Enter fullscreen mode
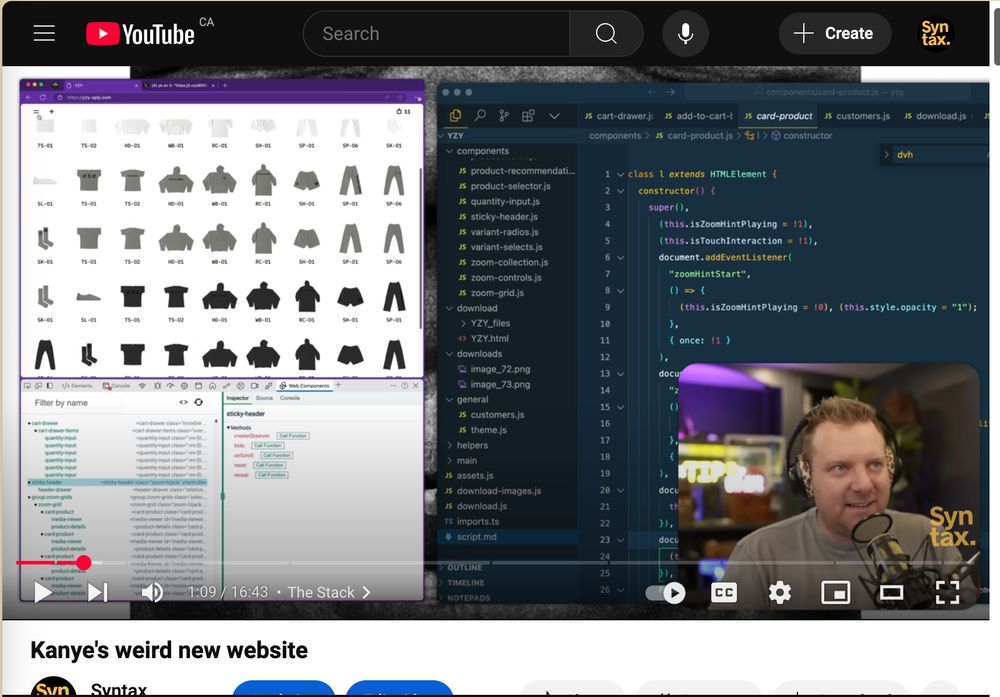The height and width of the screenshot is (697, 1000). click(x=946, y=592)
